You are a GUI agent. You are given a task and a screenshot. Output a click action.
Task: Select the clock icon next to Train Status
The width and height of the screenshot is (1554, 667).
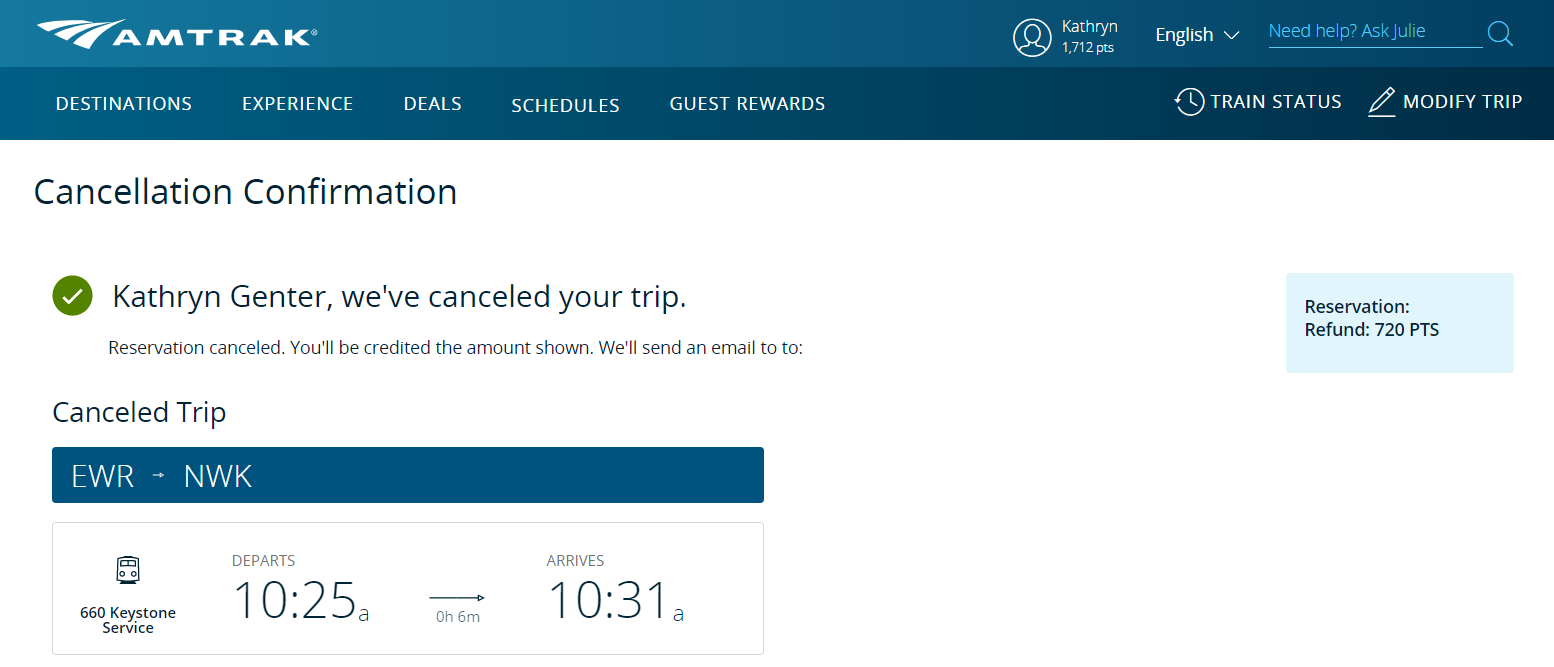[1189, 101]
